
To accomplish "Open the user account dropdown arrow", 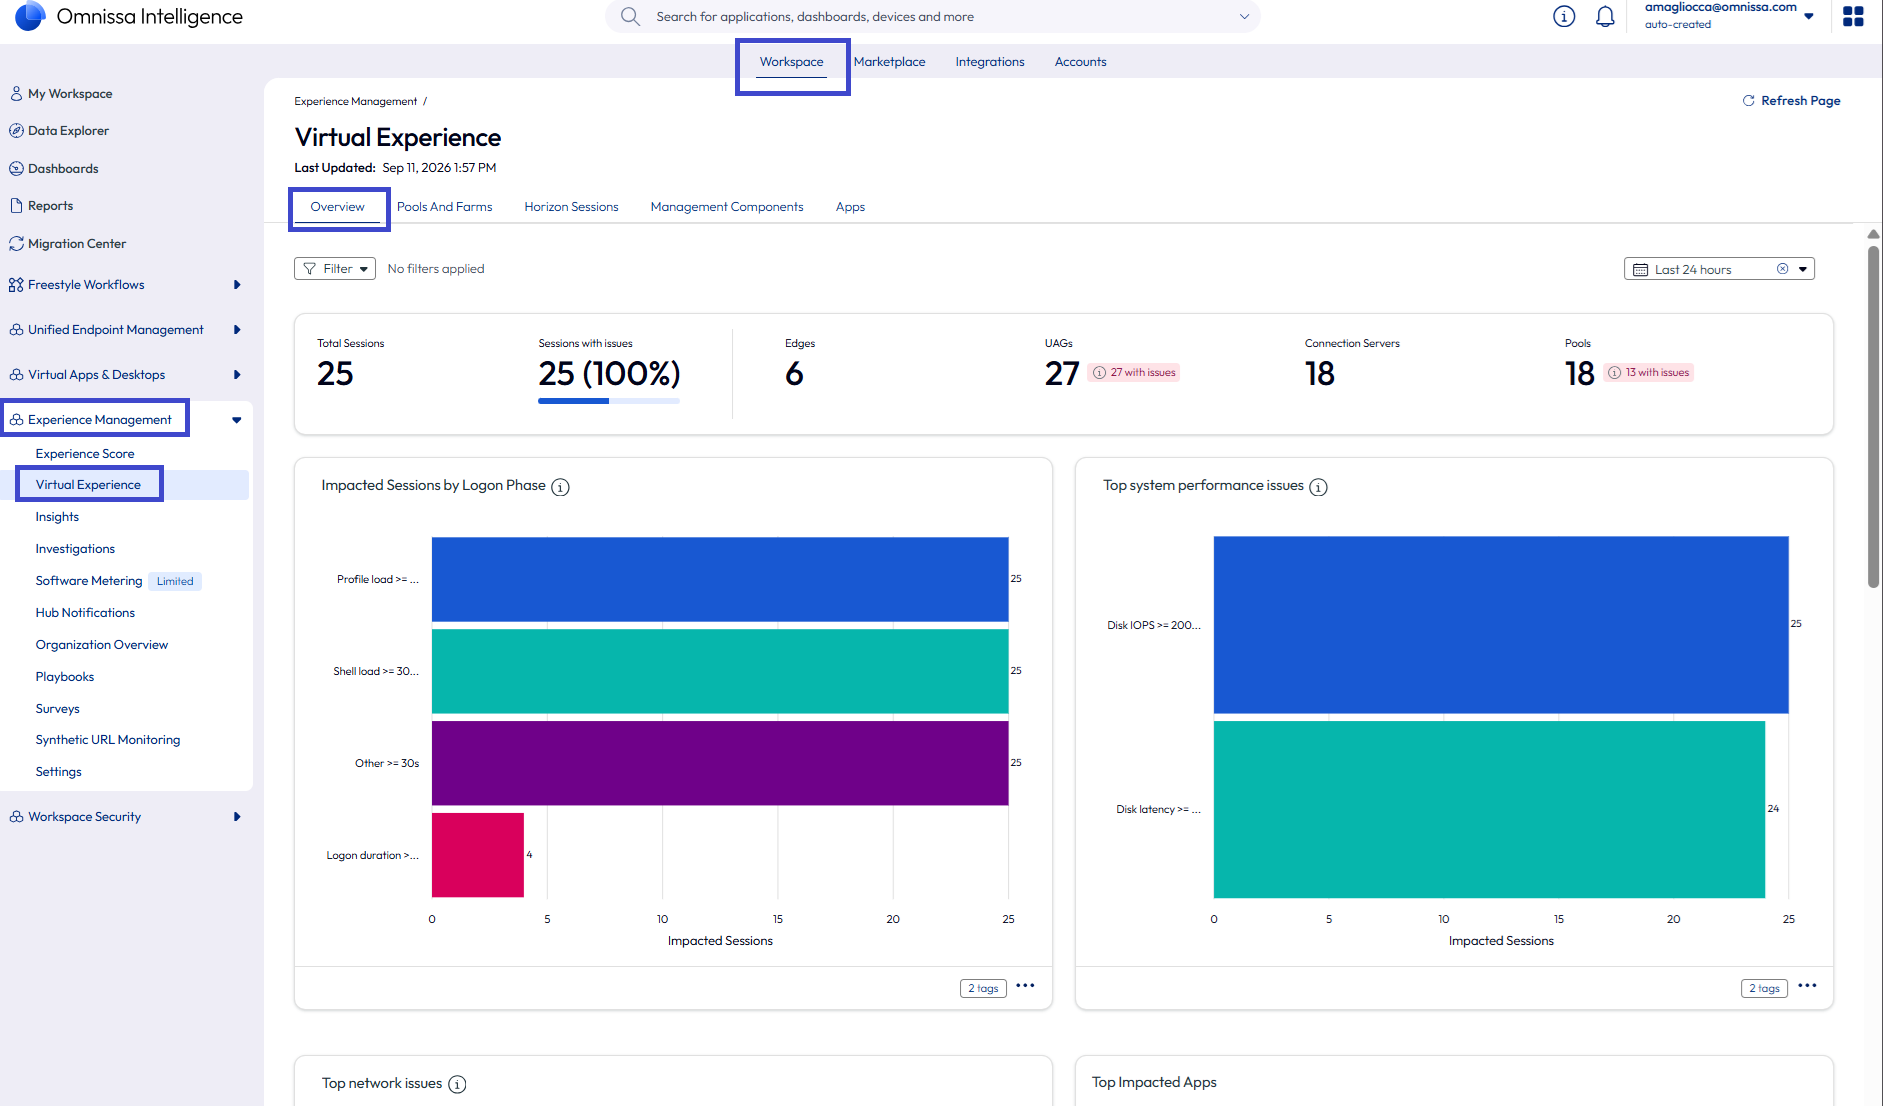I will [x=1809, y=16].
